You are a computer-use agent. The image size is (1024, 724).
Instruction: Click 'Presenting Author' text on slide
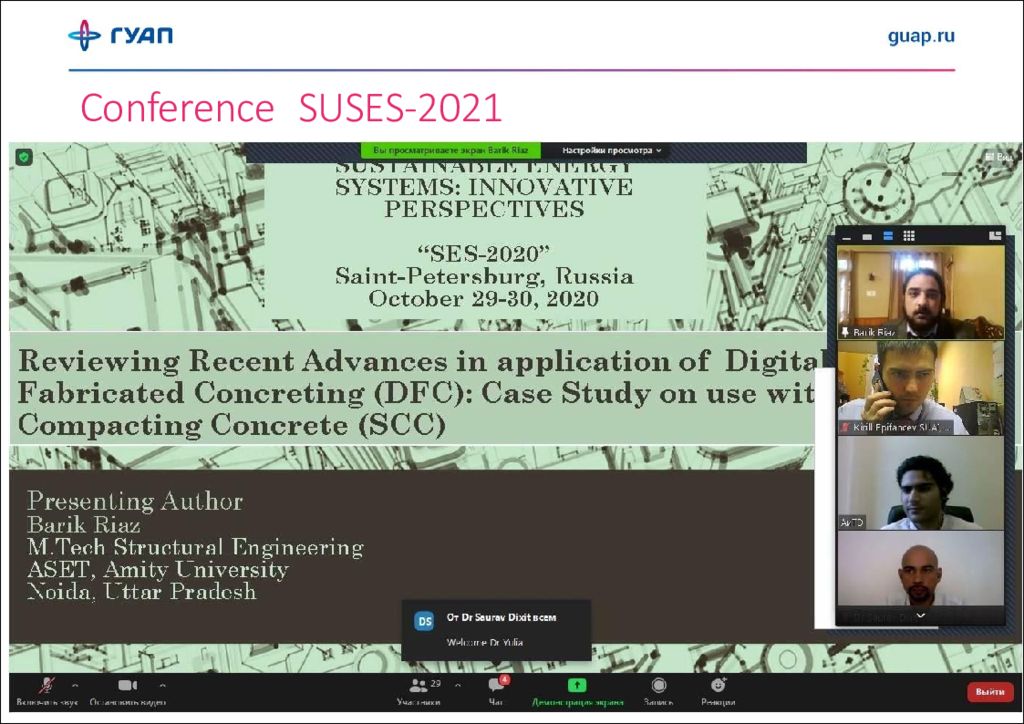coord(135,501)
